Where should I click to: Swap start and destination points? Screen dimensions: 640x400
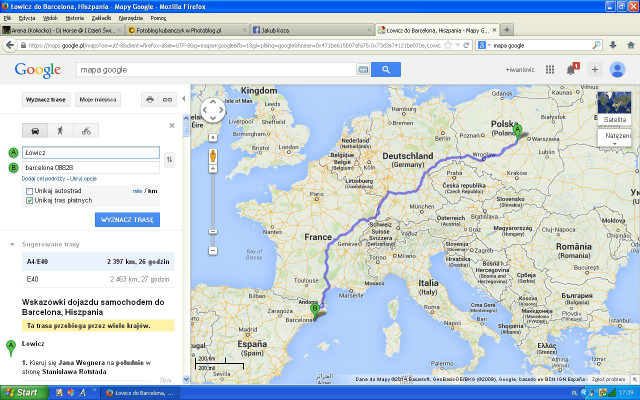coord(169,160)
